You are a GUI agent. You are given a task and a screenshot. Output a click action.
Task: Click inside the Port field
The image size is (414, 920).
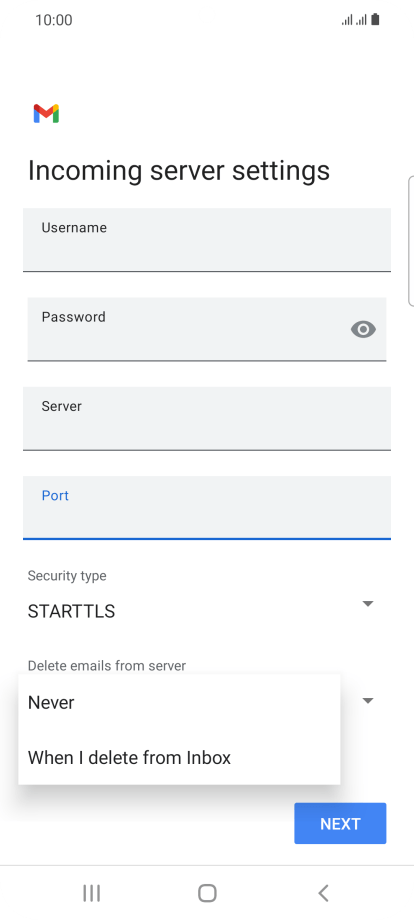207,508
